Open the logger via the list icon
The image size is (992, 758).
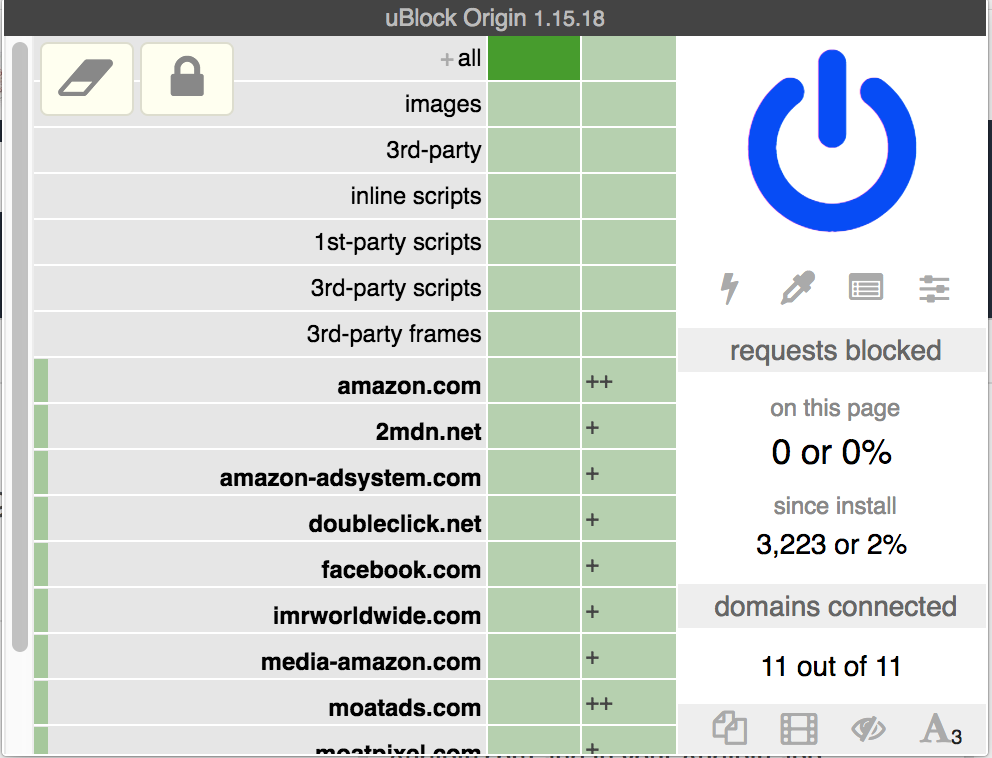pyautogui.click(x=866, y=288)
